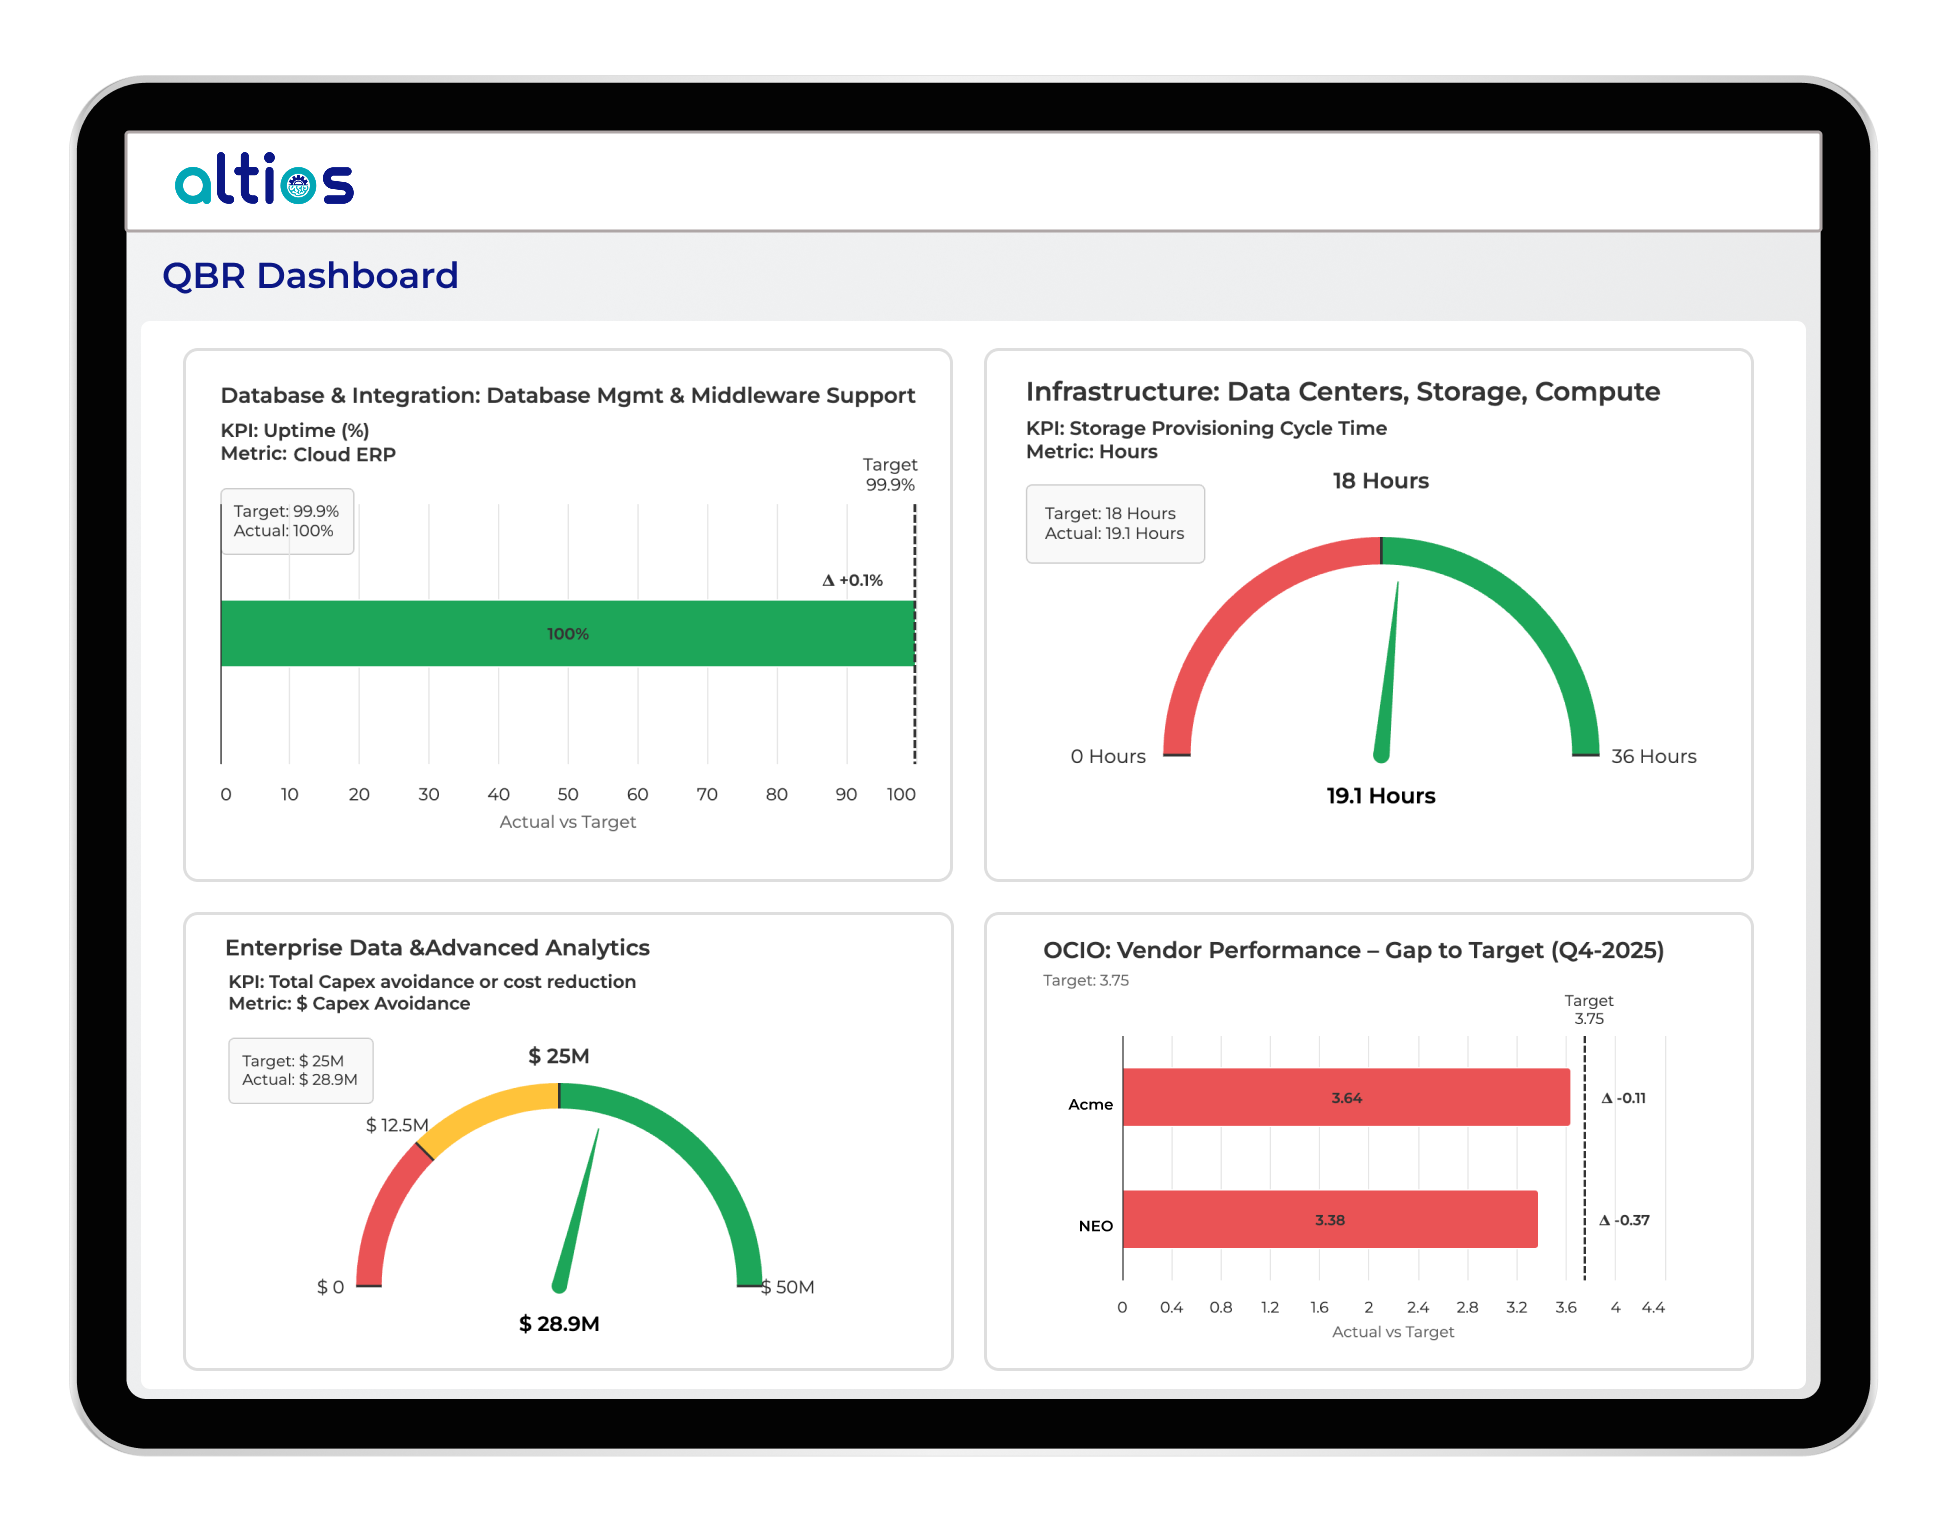Select the OCIO Vendor Performance panel title
The width and height of the screenshot is (1947, 1530).
tap(1352, 950)
